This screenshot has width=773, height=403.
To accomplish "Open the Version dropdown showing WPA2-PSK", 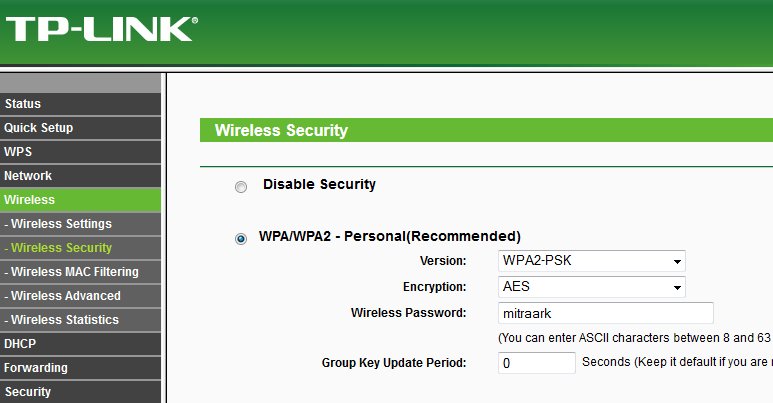I will (x=591, y=261).
